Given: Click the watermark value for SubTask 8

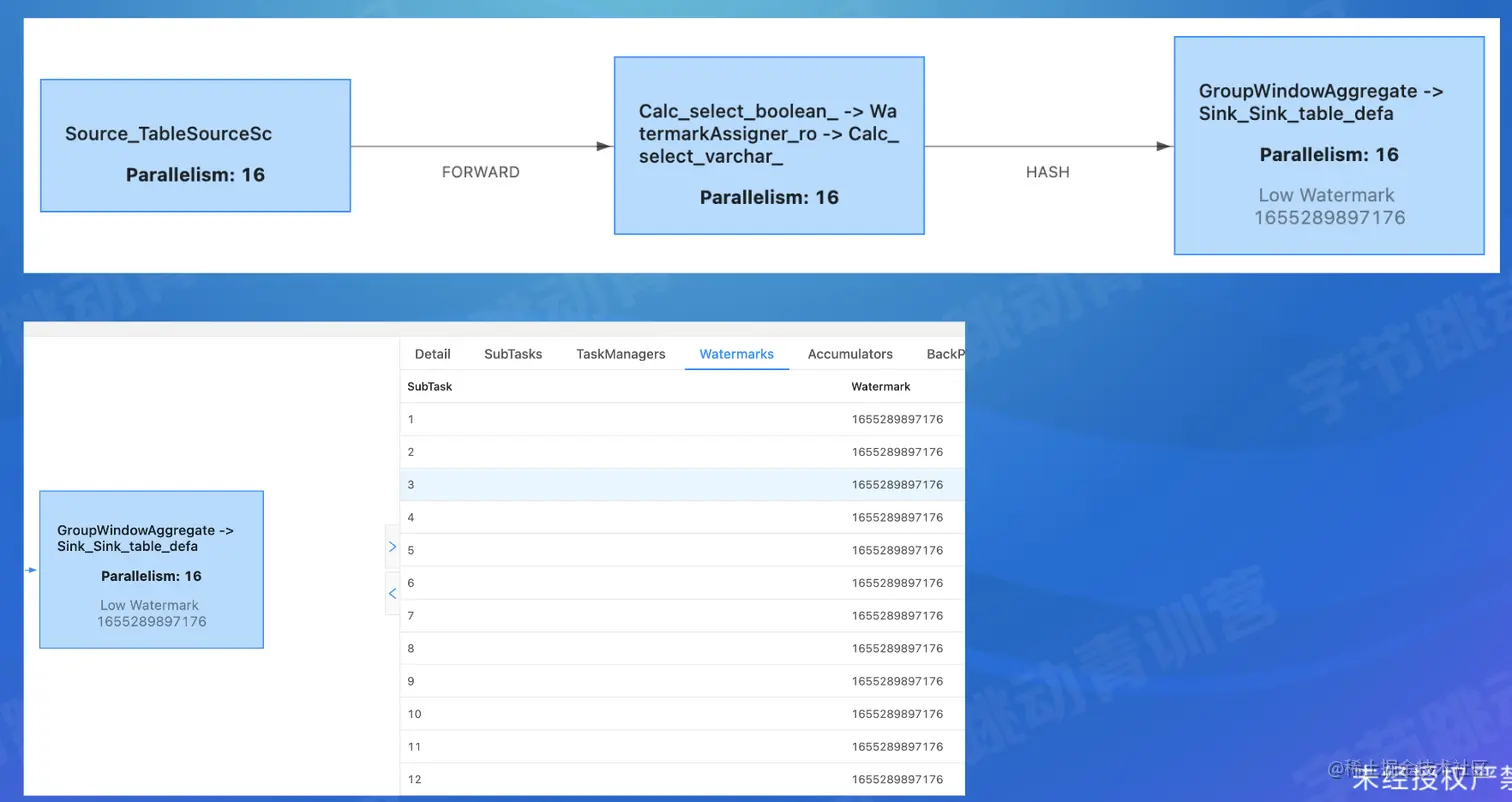Looking at the screenshot, I should point(897,649).
